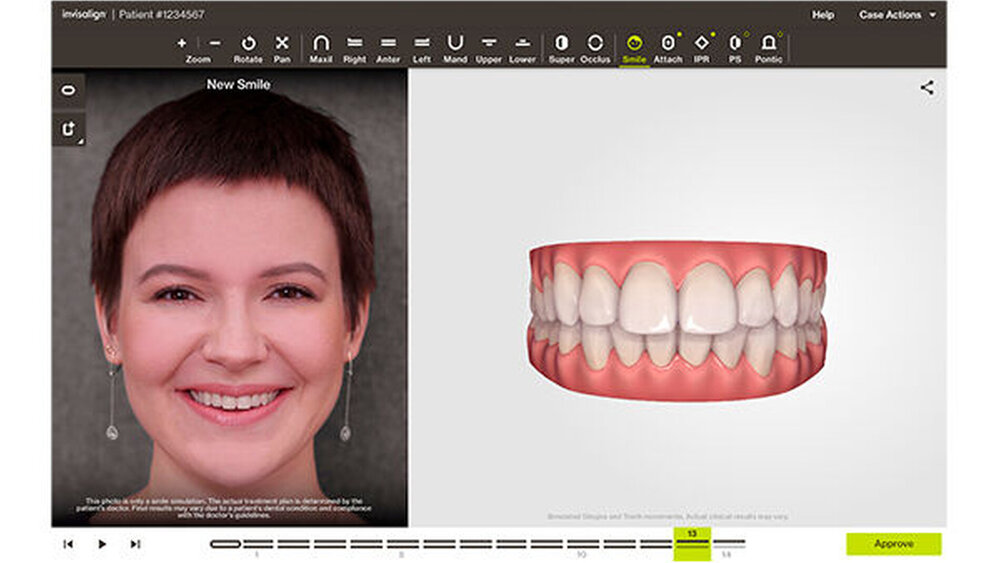Open the Case Actions dropdown
The width and height of the screenshot is (1000, 563).
point(897,15)
